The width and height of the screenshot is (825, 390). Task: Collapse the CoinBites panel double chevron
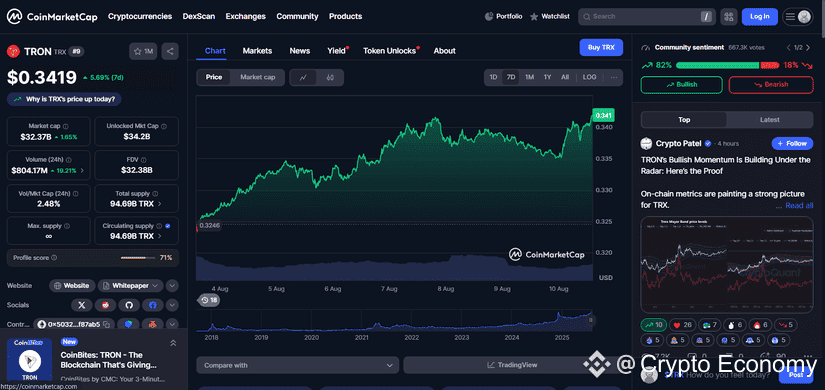pyautogui.click(x=173, y=343)
